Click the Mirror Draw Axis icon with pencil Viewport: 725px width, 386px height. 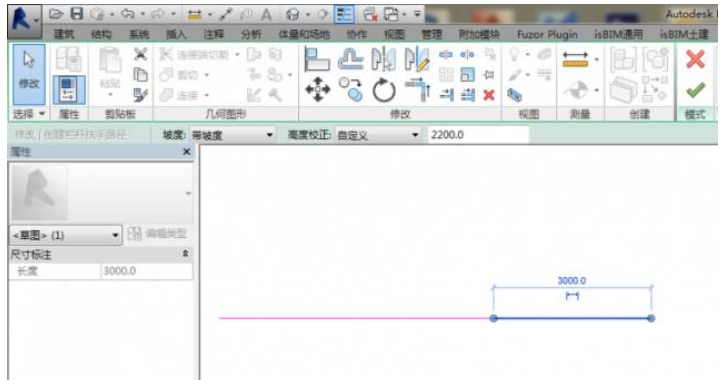coord(417,59)
